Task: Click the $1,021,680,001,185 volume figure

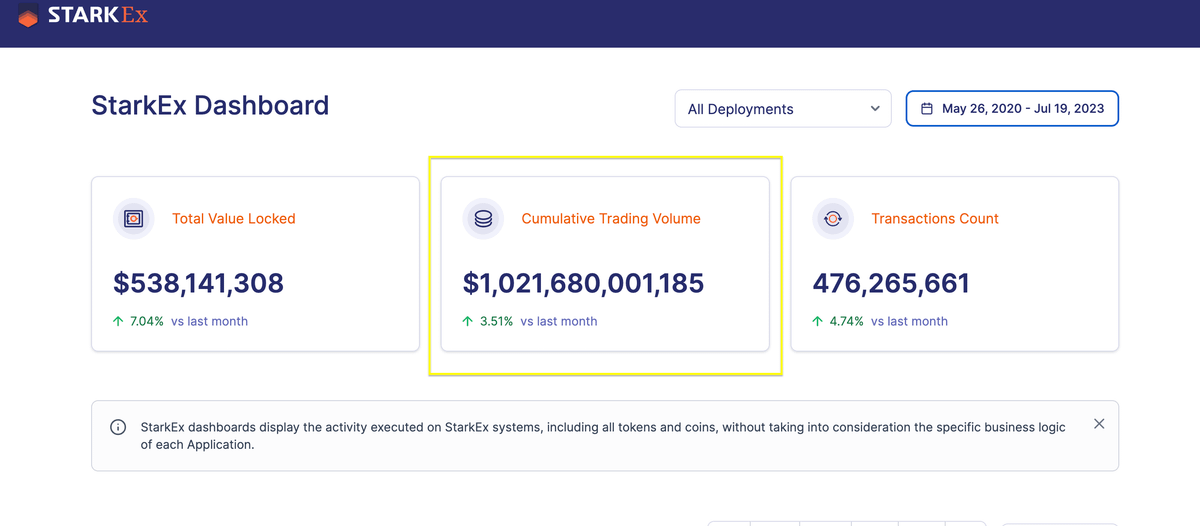Action: [x=583, y=283]
